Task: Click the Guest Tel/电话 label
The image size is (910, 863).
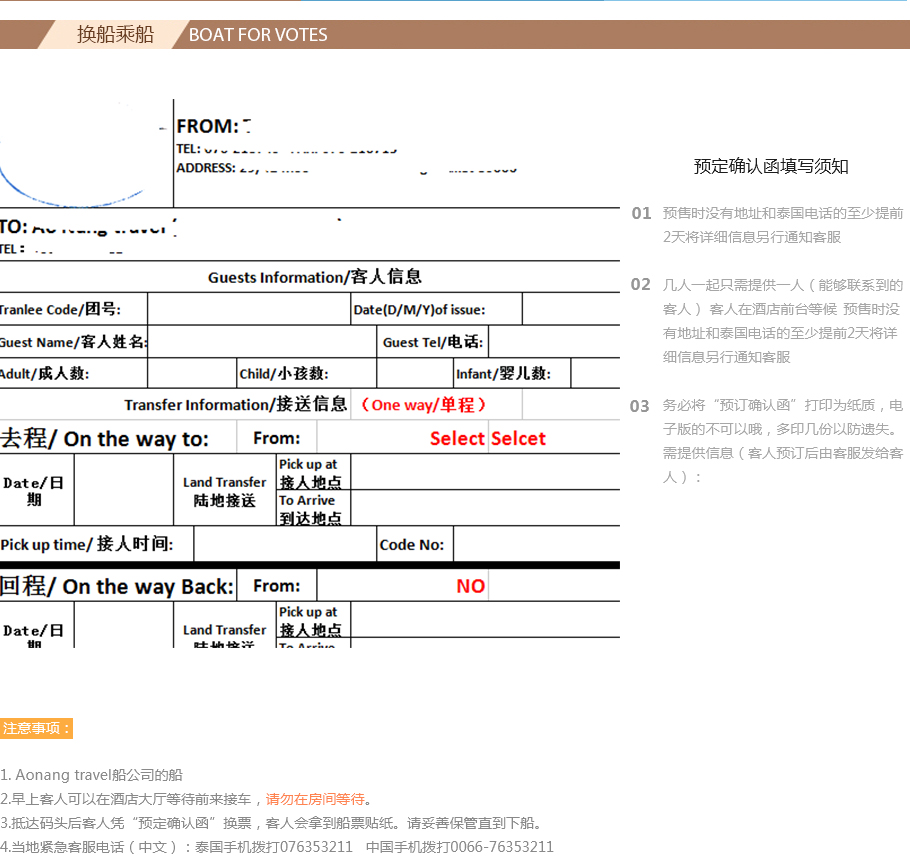Action: pos(432,342)
